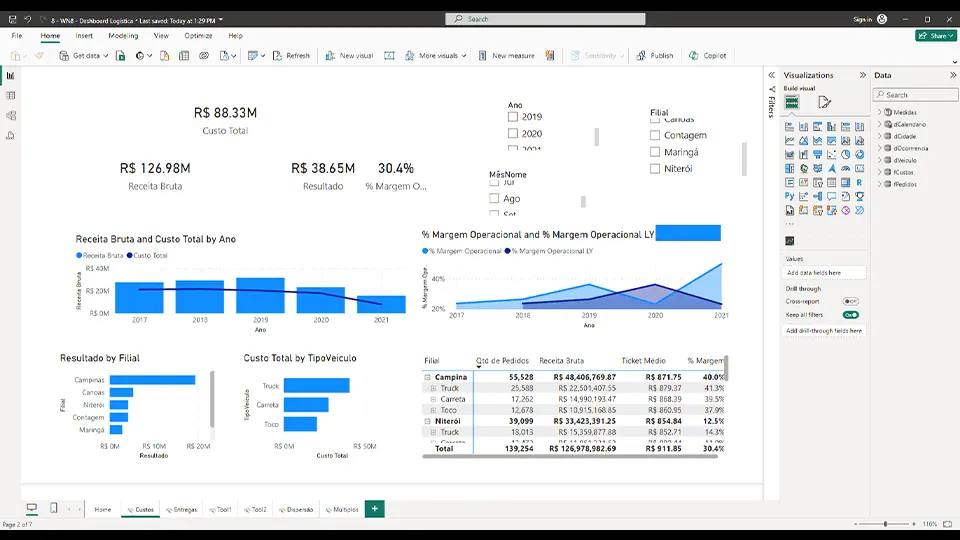960x540 pixels.
Task: Select the Python visual icon
Action: tap(789, 197)
